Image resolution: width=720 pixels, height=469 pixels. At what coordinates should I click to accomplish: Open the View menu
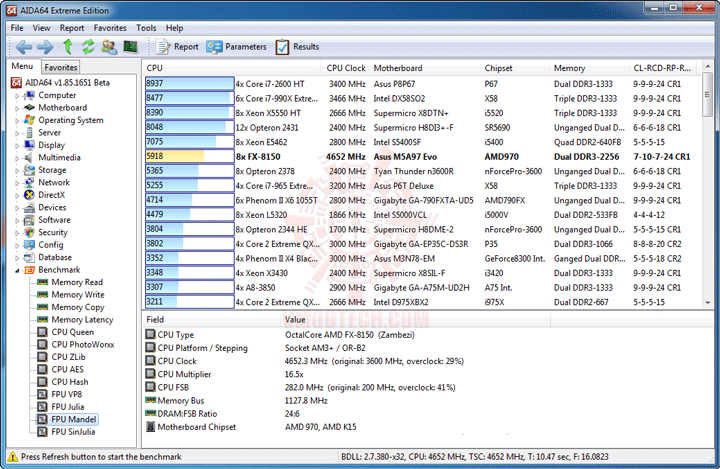coord(41,28)
